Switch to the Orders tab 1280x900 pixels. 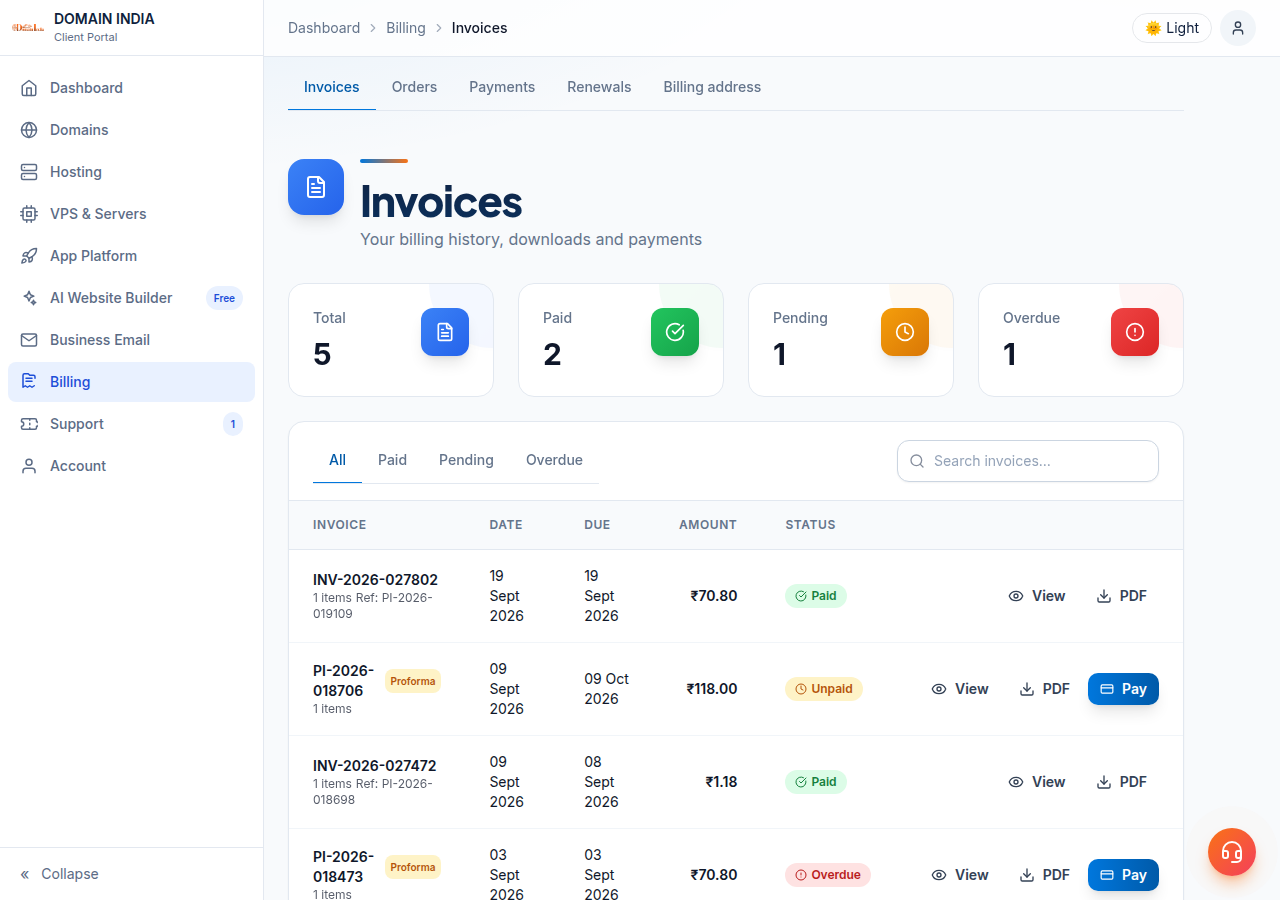tap(414, 87)
